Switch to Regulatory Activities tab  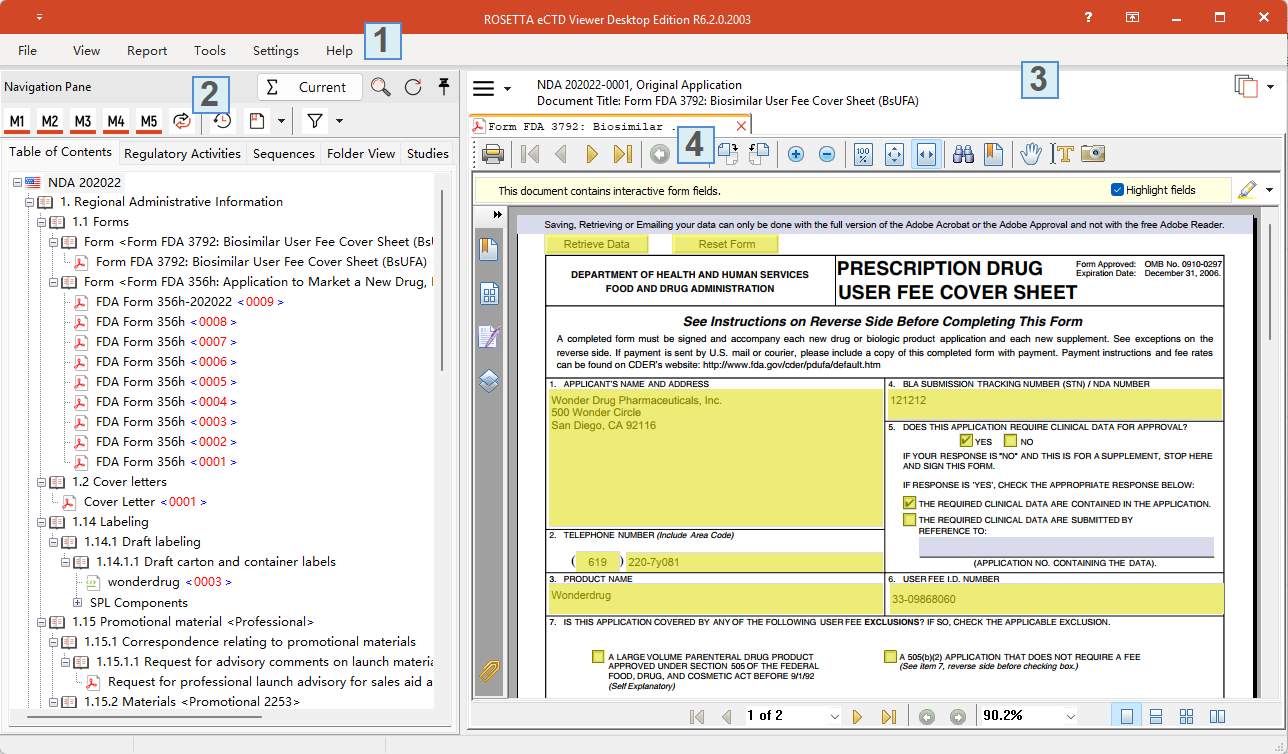point(182,153)
